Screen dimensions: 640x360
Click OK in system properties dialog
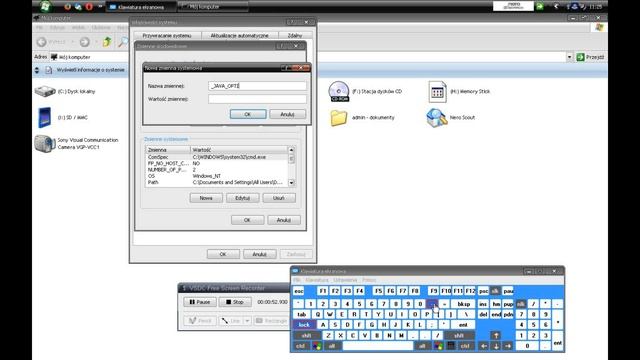click(223, 254)
